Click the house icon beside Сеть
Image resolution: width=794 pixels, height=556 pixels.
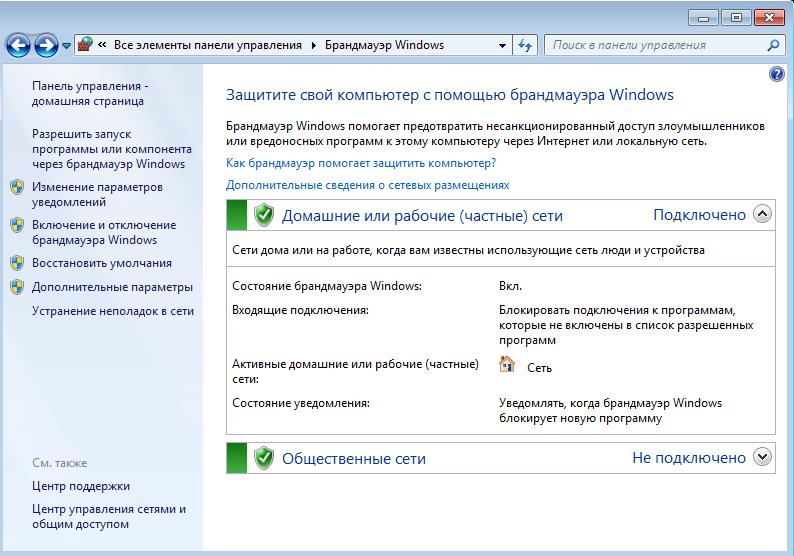(x=507, y=365)
